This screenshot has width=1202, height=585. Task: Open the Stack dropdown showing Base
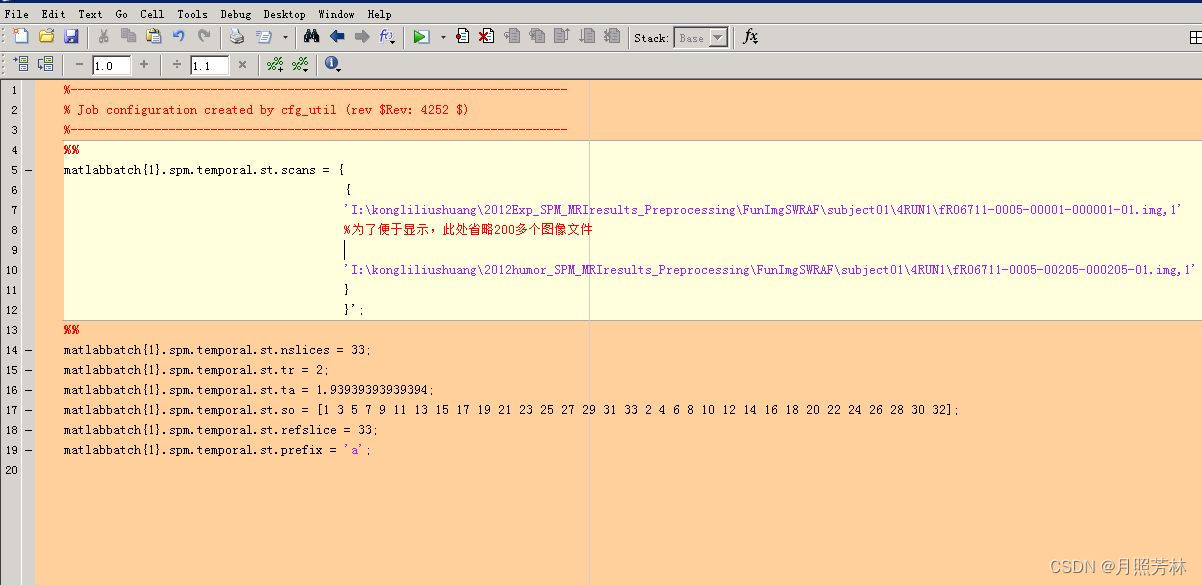700,37
